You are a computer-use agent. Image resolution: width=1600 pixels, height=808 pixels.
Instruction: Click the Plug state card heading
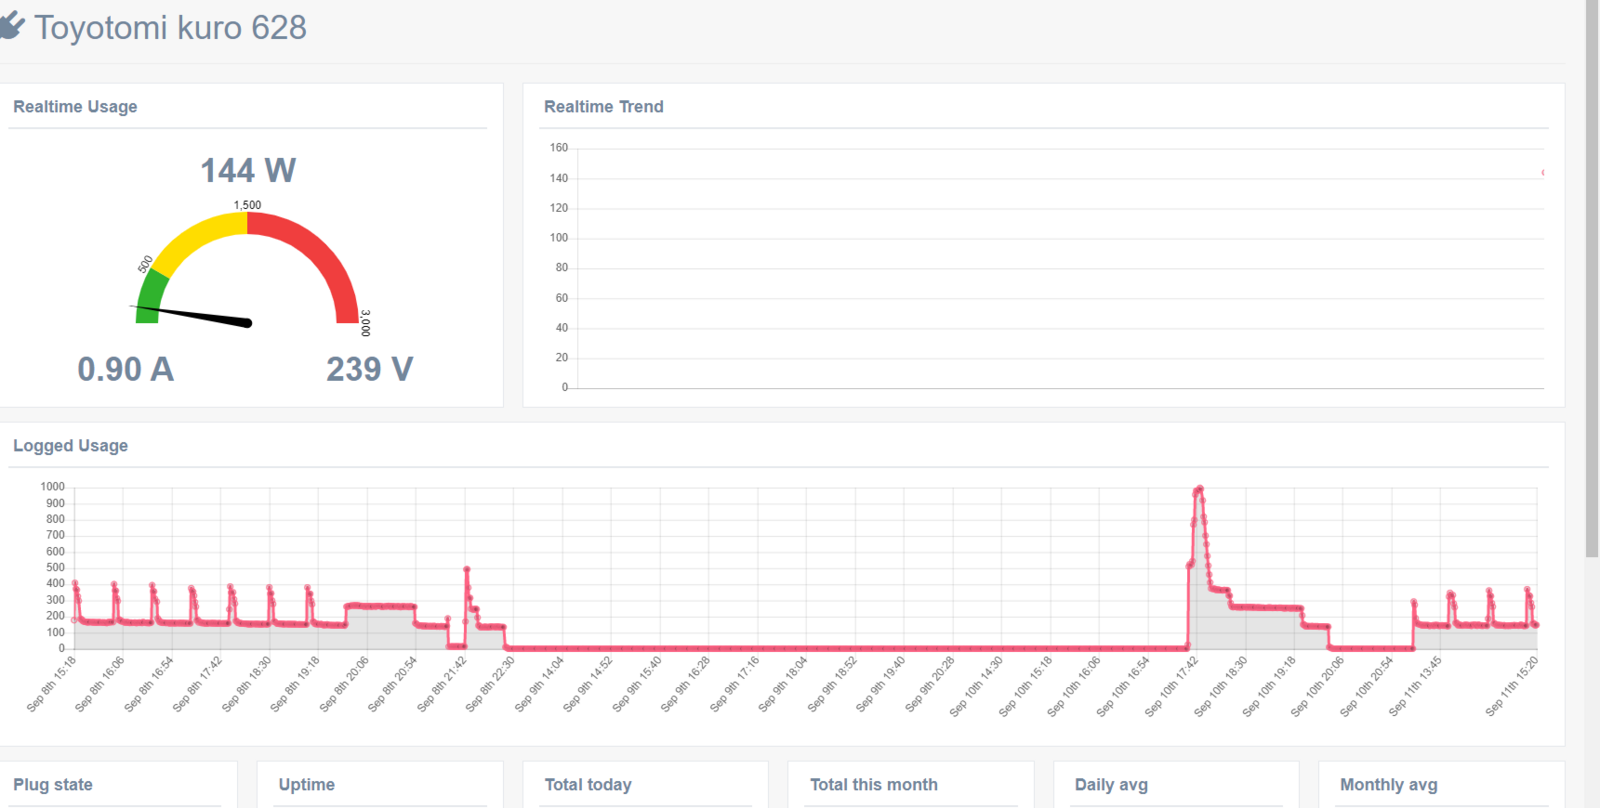53,785
